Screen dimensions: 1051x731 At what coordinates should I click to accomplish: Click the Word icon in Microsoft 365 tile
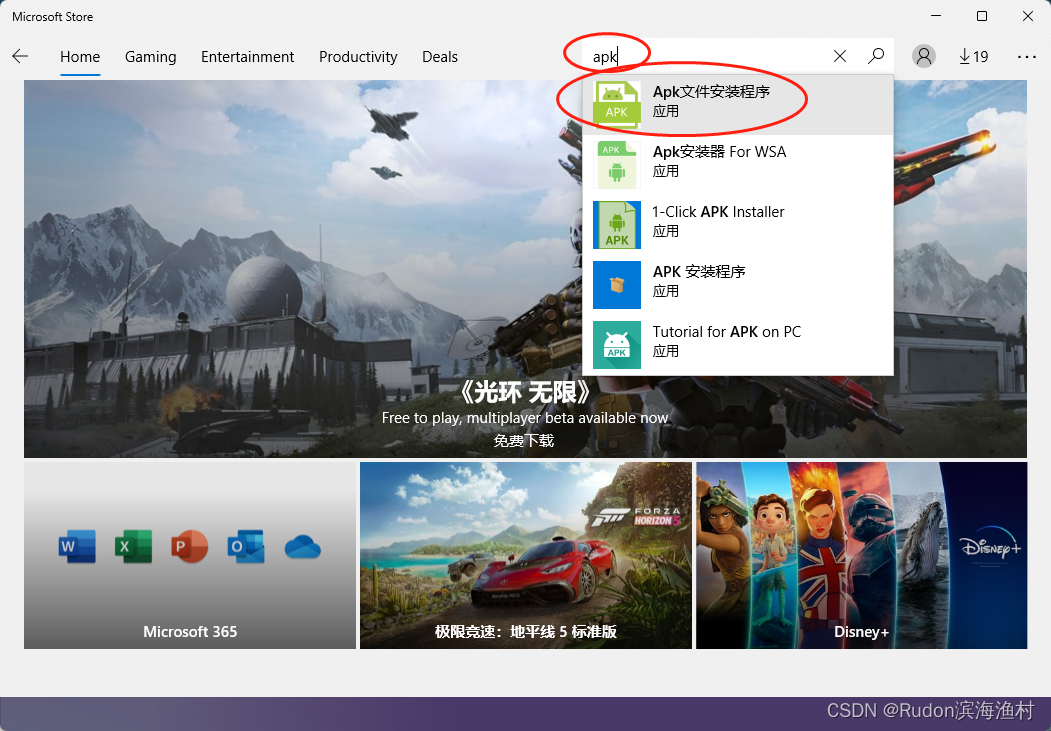click(x=77, y=547)
